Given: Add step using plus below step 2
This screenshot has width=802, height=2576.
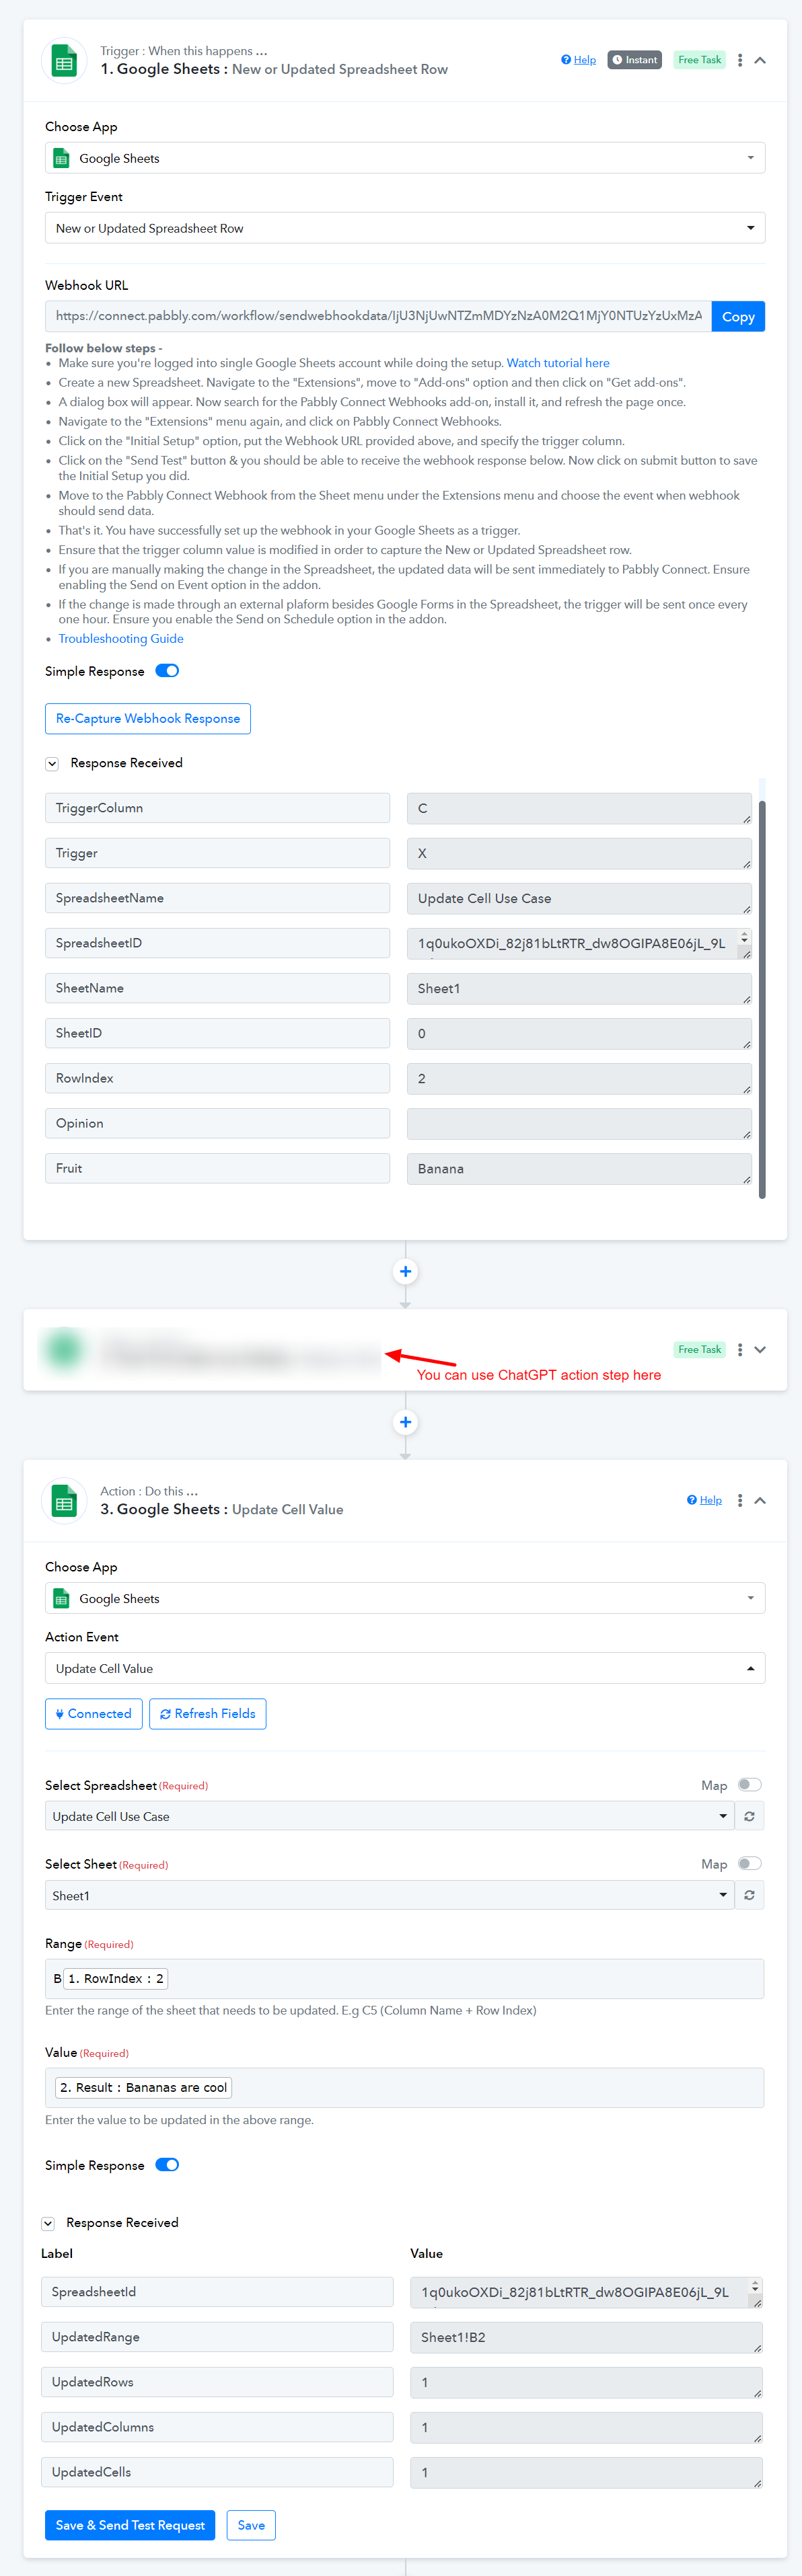Looking at the screenshot, I should 405,1421.
